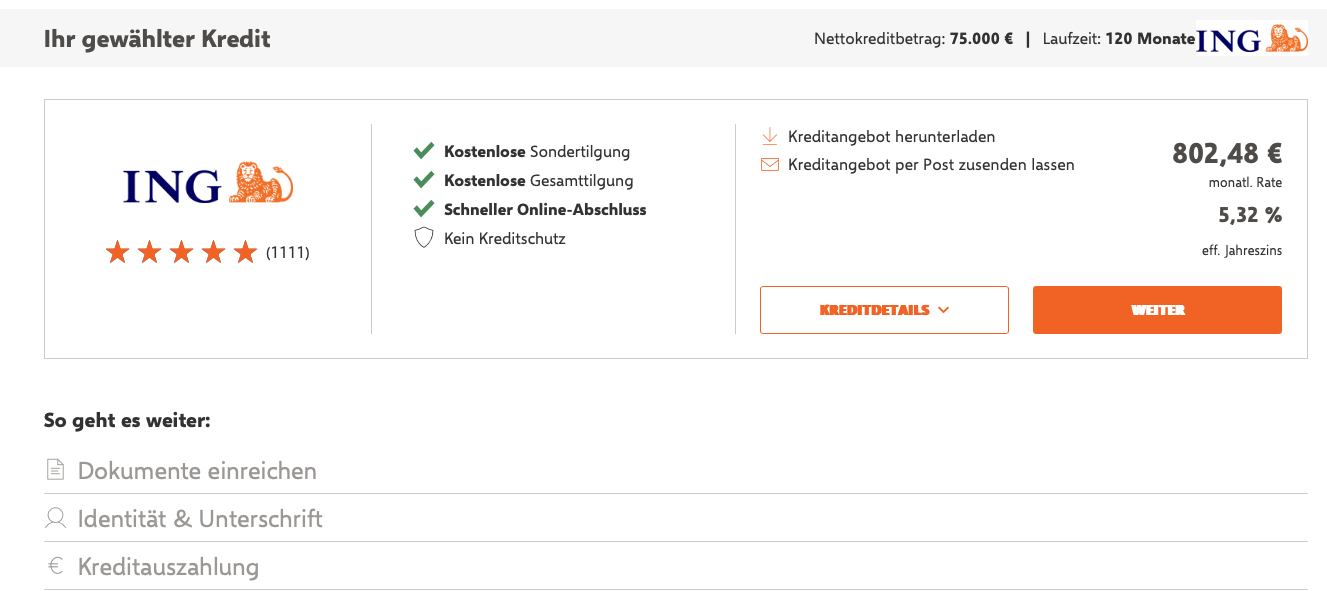Select Kreditangebot per Post zusenden lassen
Image resolution: width=1327 pixels, height=597 pixels.
[x=931, y=165]
